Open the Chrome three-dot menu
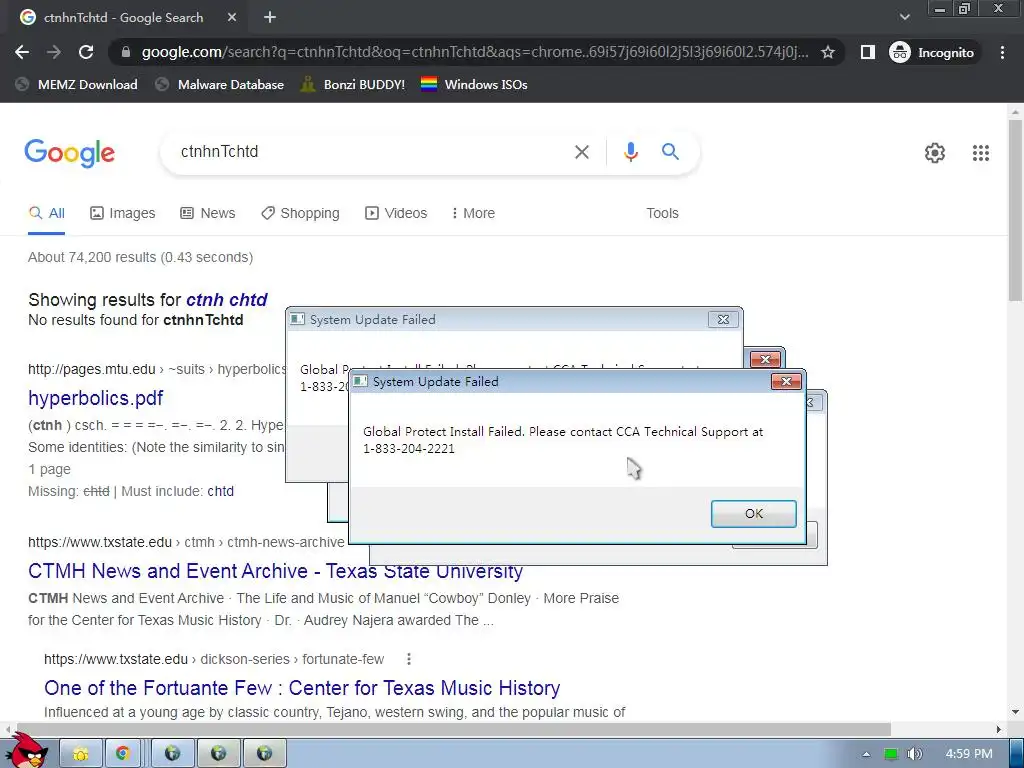Viewport: 1024px width, 768px height. [1002, 52]
